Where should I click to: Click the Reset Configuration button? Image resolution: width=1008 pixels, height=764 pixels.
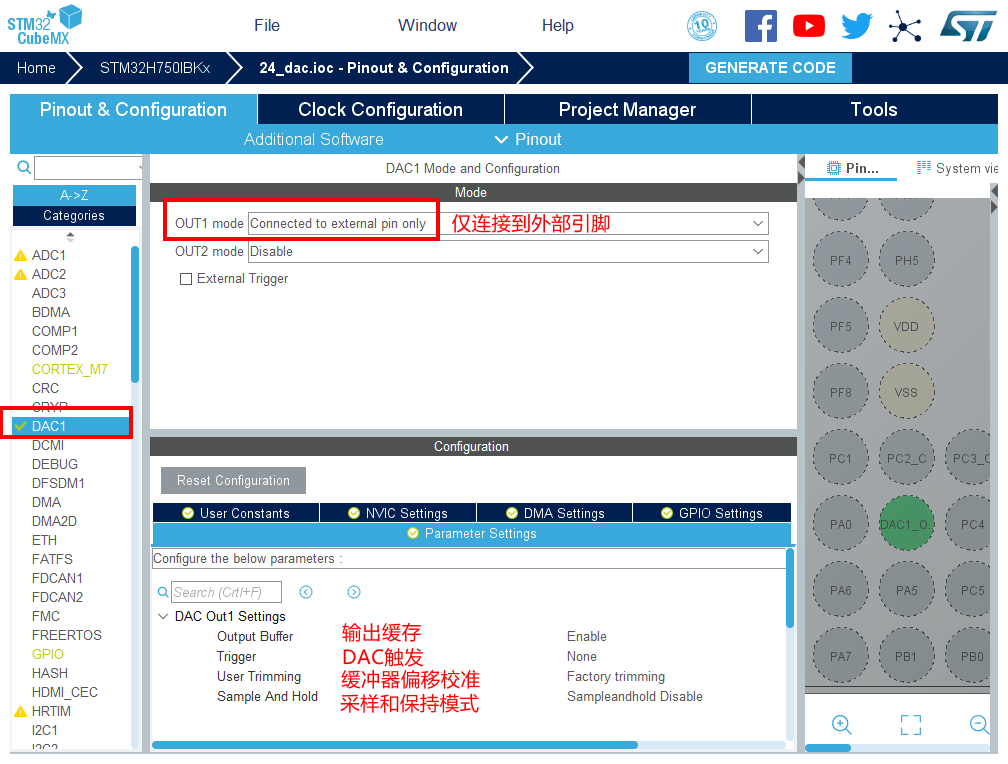[233, 480]
